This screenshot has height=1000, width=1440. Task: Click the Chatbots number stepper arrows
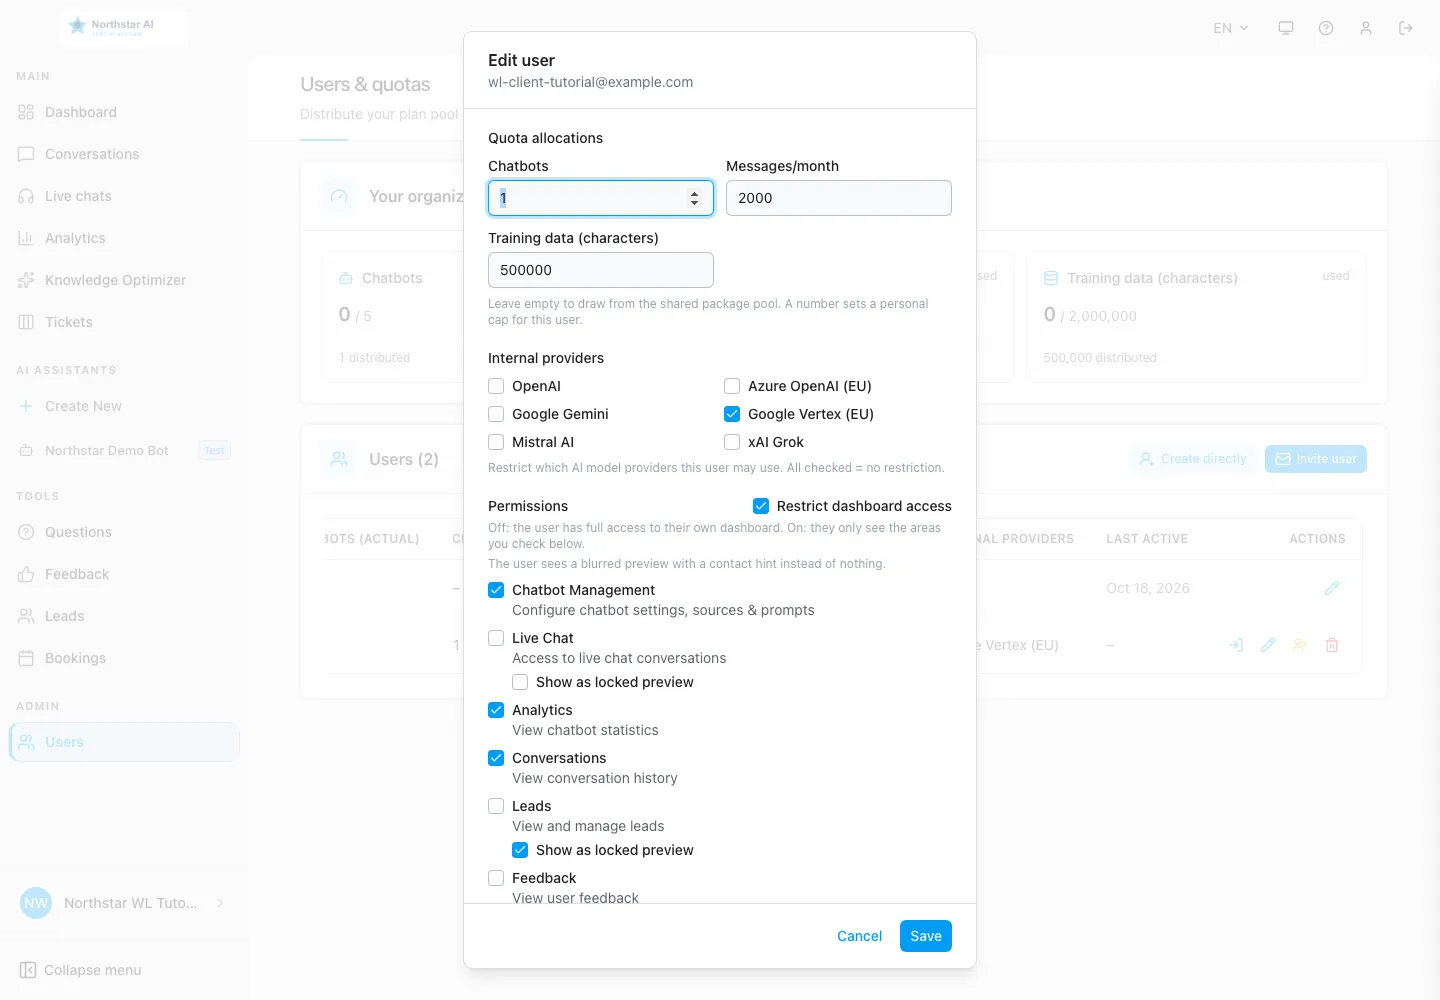pos(694,198)
